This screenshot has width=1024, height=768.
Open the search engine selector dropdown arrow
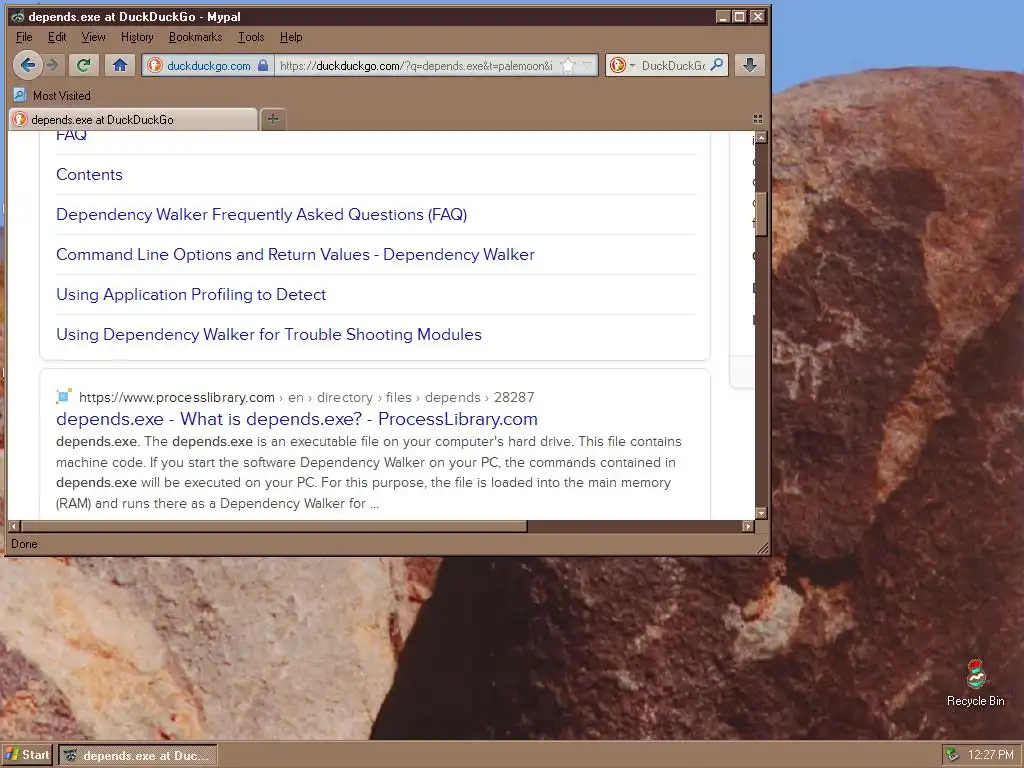pos(632,65)
